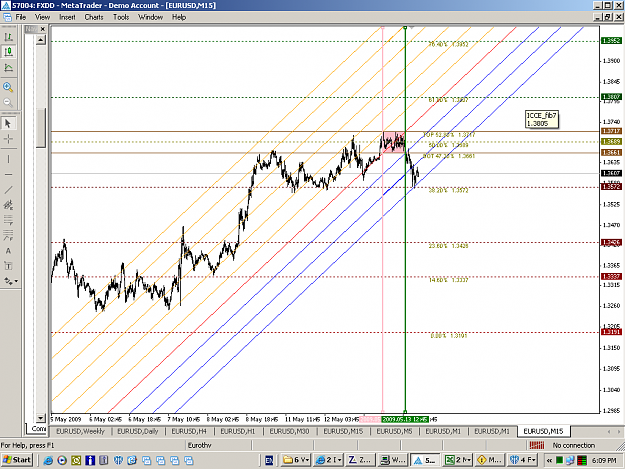Switch to Candlesticks chart type

coord(8,52)
